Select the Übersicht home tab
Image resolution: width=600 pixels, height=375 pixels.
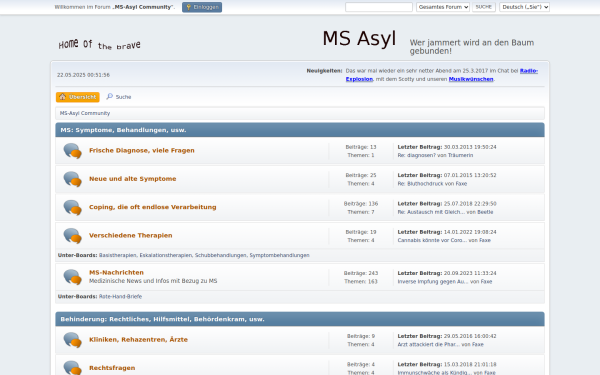pos(78,97)
